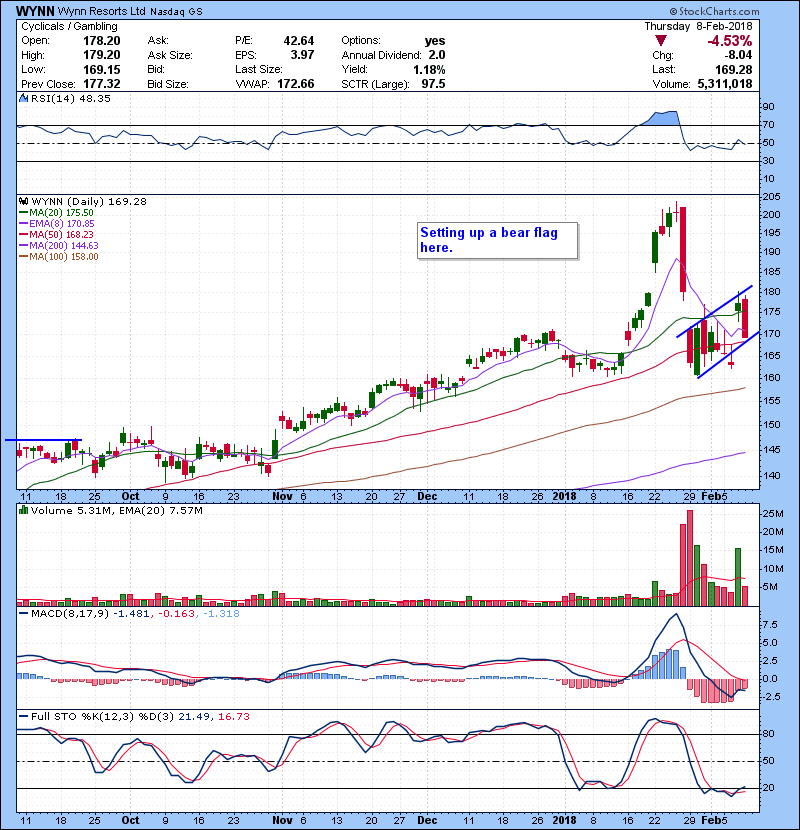Click the Annual Dividend value 2.0
The image size is (800, 830).
click(437, 55)
